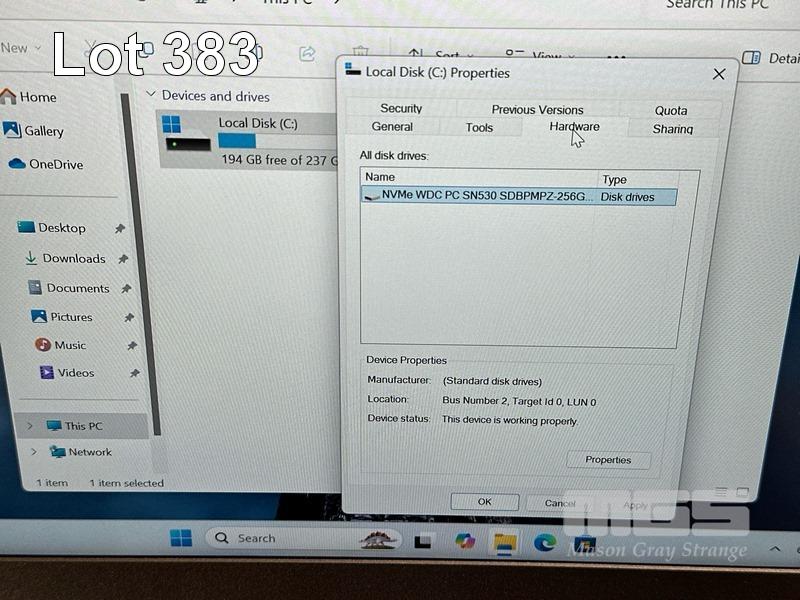Image resolution: width=800 pixels, height=600 pixels.
Task: Select OneDrive in the sidebar
Action: [x=55, y=164]
